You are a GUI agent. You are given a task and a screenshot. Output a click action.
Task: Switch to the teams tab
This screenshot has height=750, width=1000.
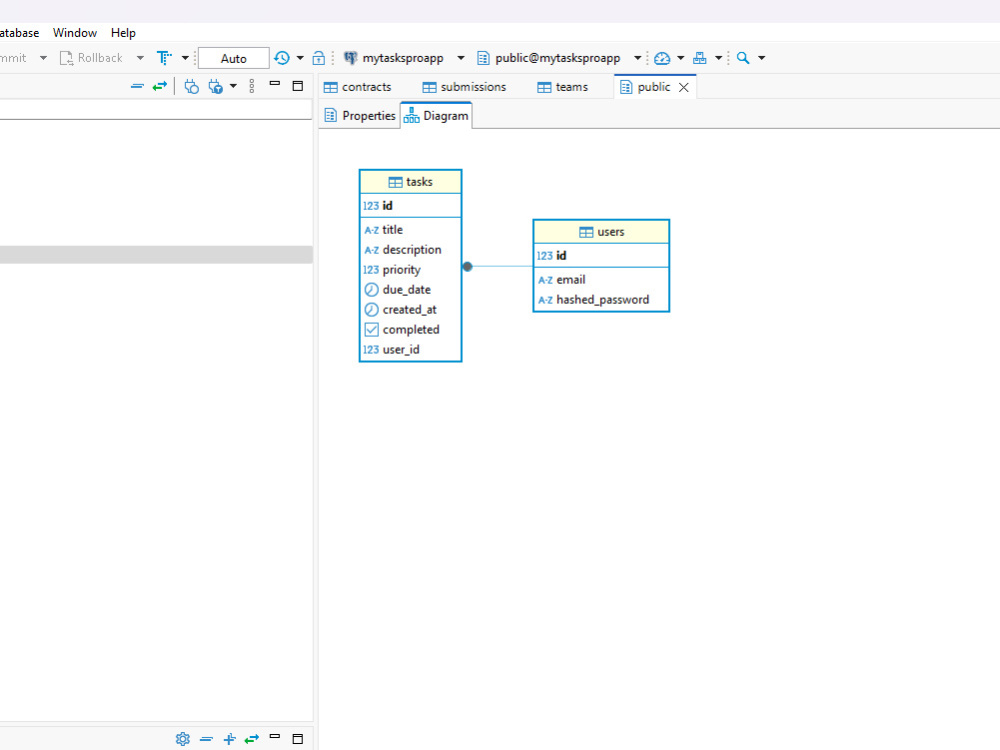click(x=562, y=87)
